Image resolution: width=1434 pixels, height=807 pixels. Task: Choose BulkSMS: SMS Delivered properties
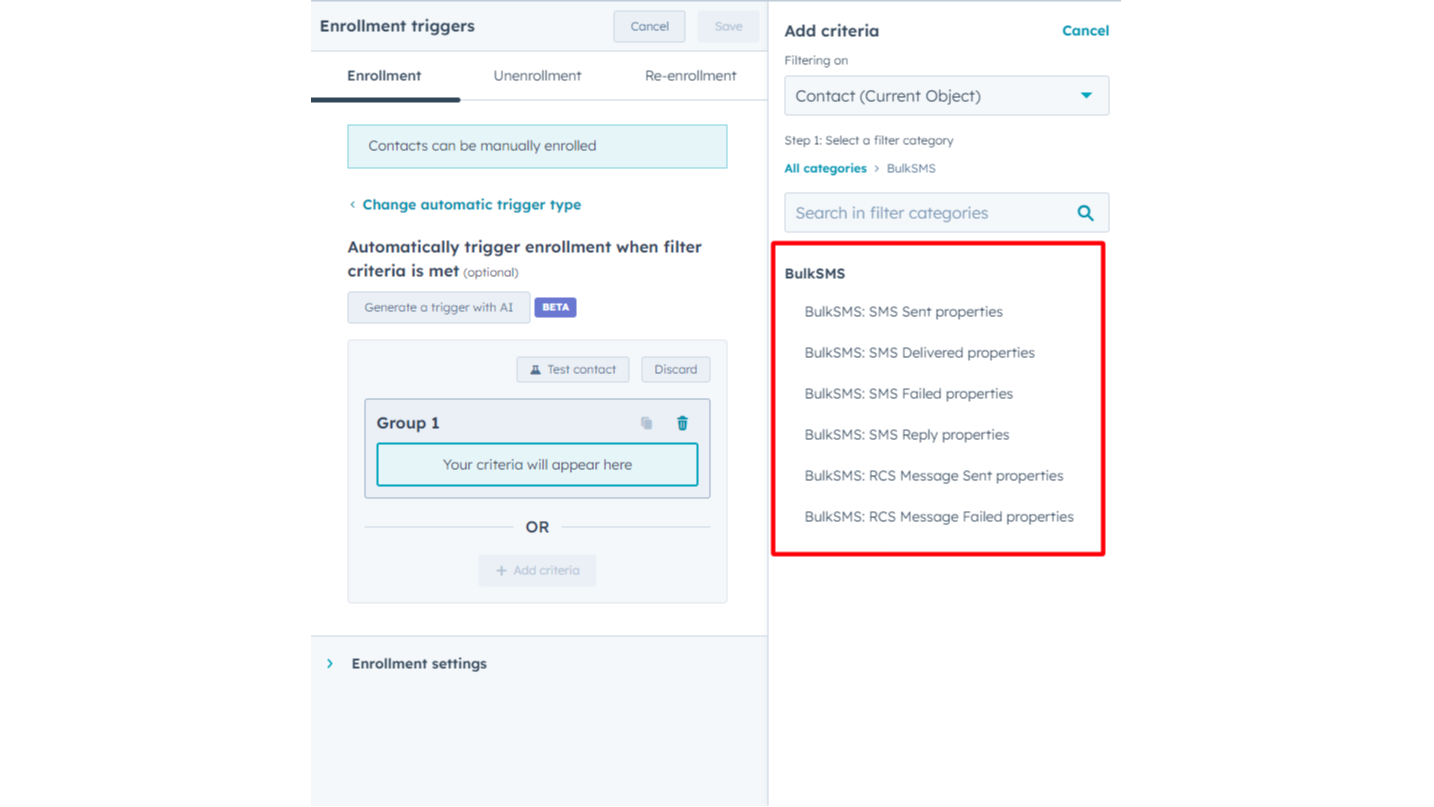pos(919,353)
